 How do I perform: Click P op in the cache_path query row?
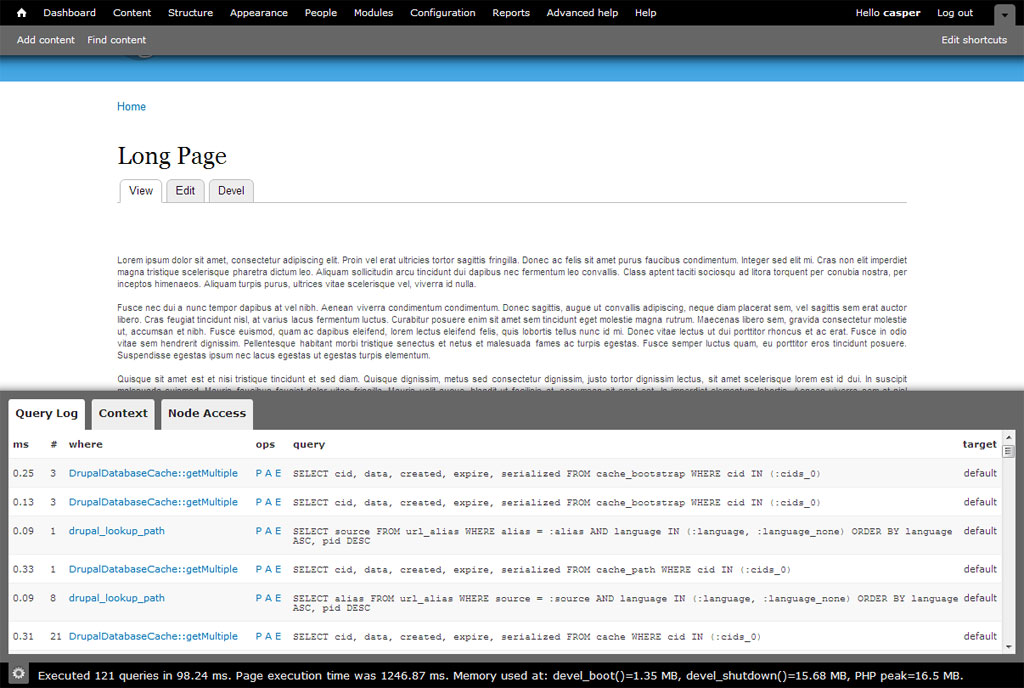(259, 569)
